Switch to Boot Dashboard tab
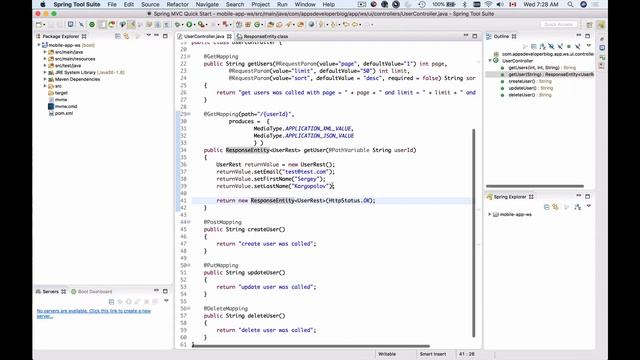The width and height of the screenshot is (640, 360). click(x=92, y=291)
